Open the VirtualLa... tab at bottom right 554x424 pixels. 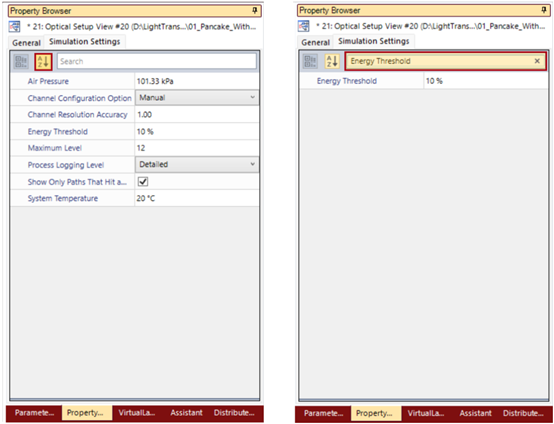pos(425,413)
